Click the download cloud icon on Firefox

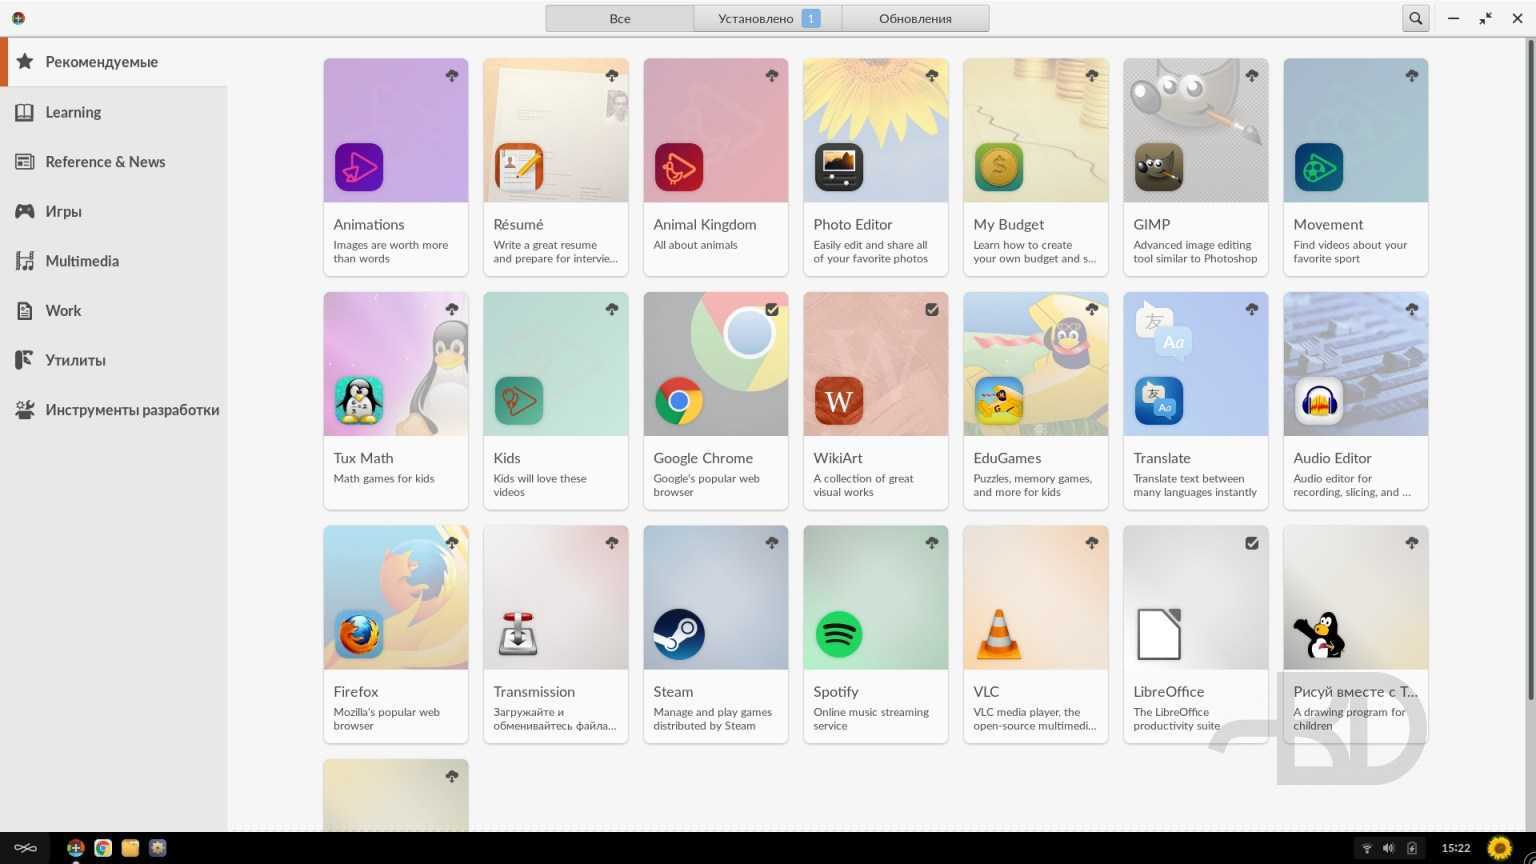click(x=452, y=543)
